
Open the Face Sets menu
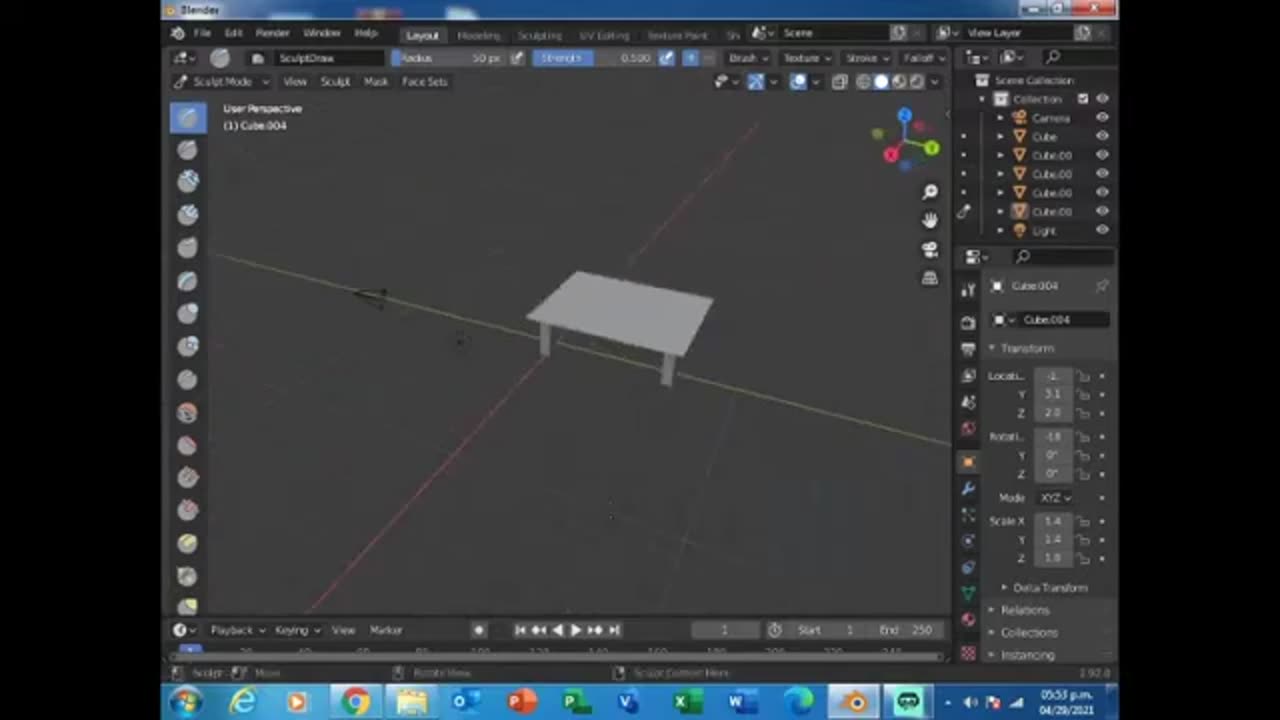(425, 82)
